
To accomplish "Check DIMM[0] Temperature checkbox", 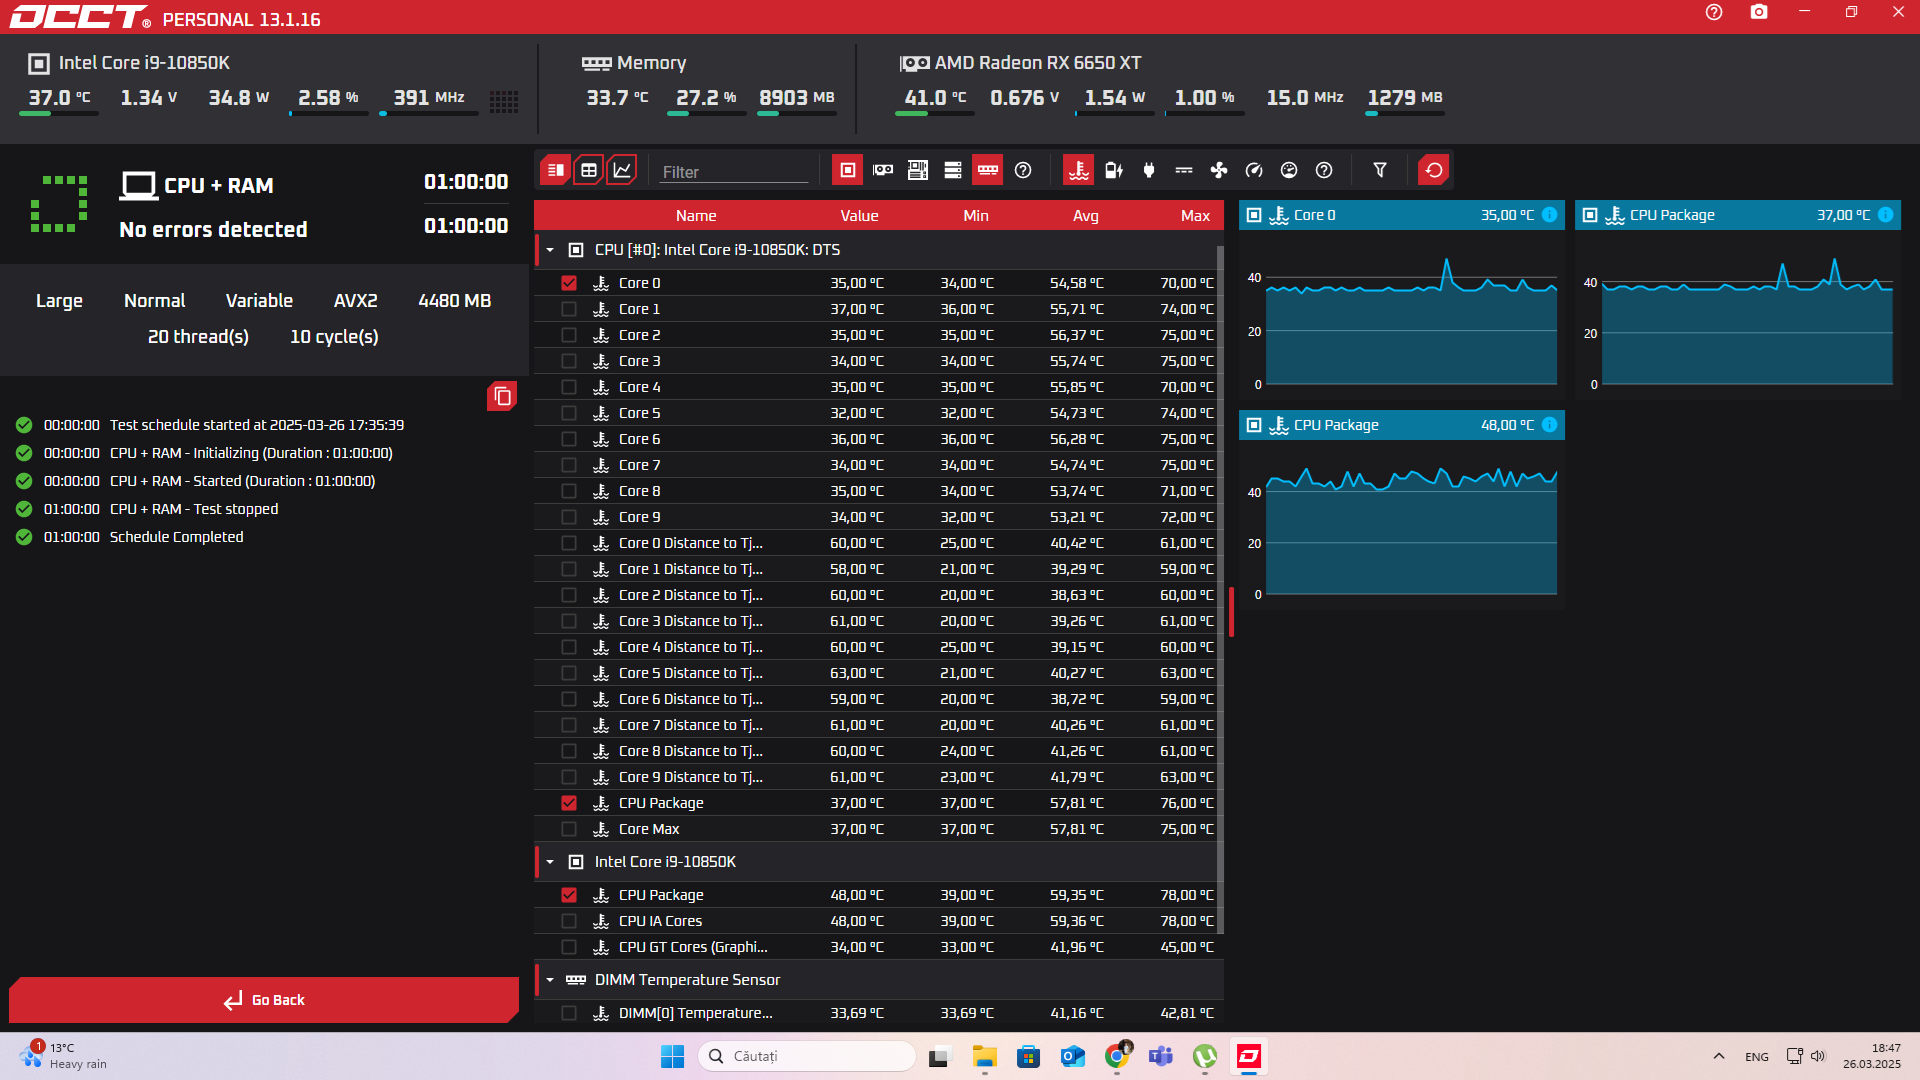I will 569,1013.
